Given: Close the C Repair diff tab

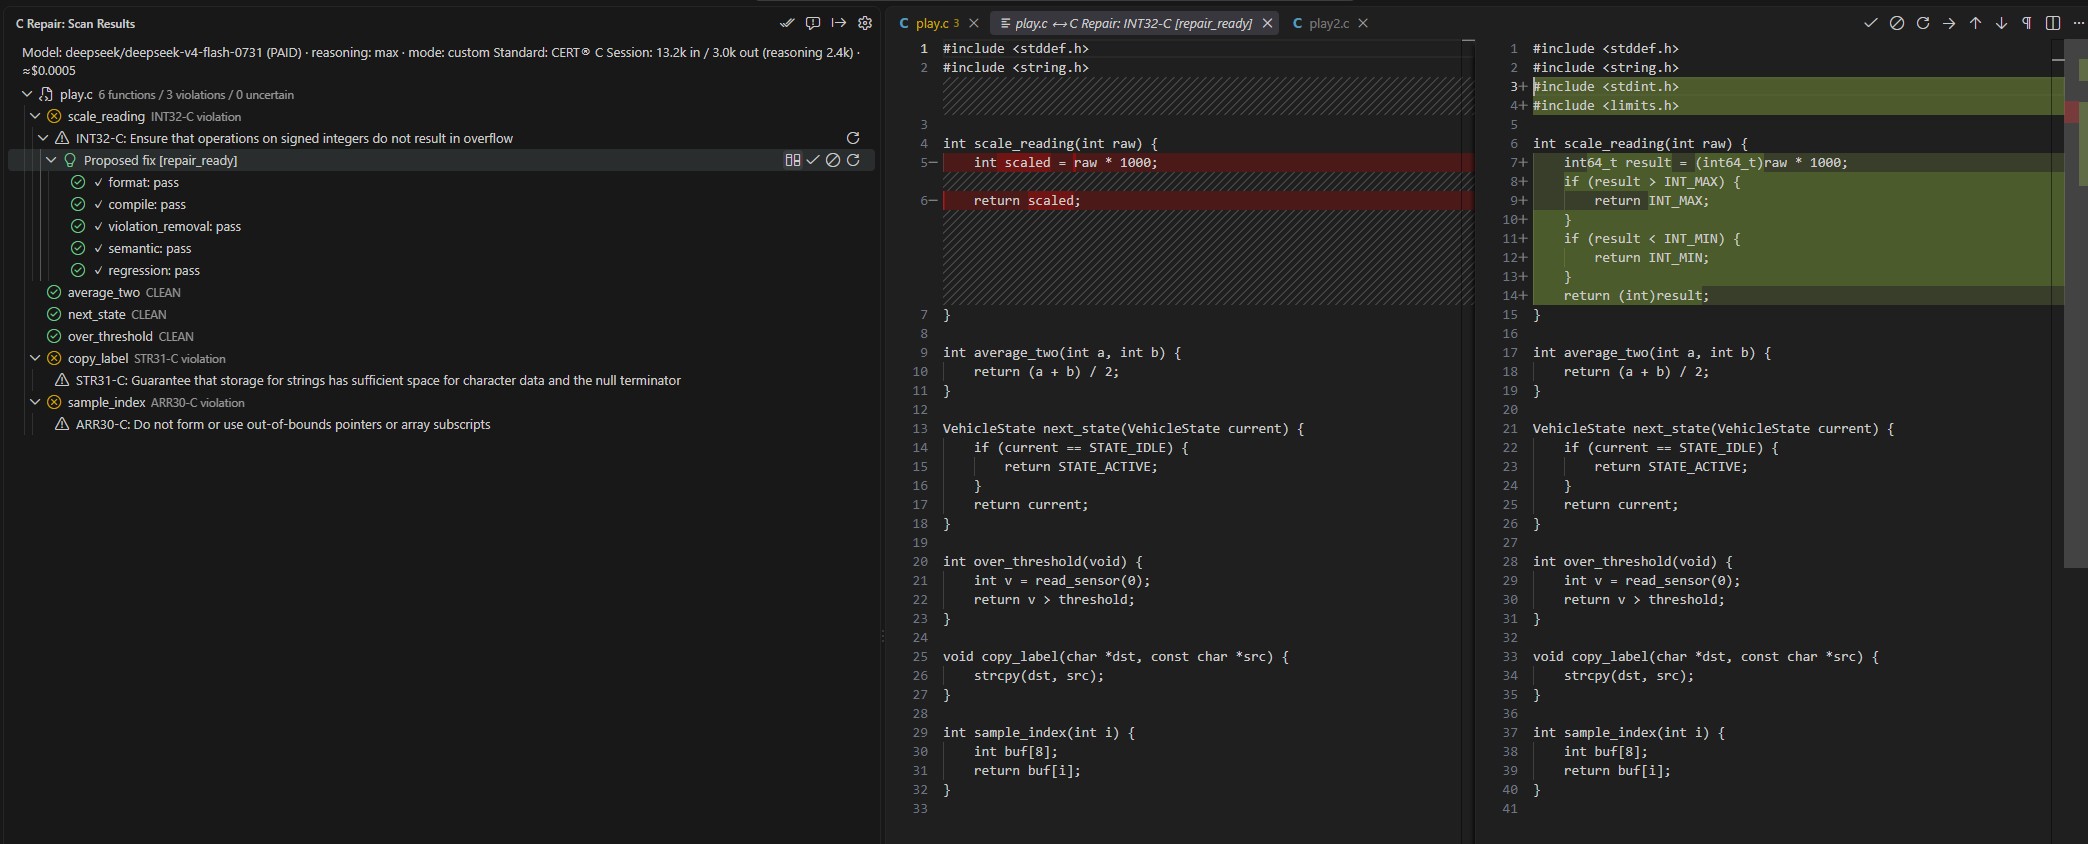Looking at the screenshot, I should [1267, 23].
